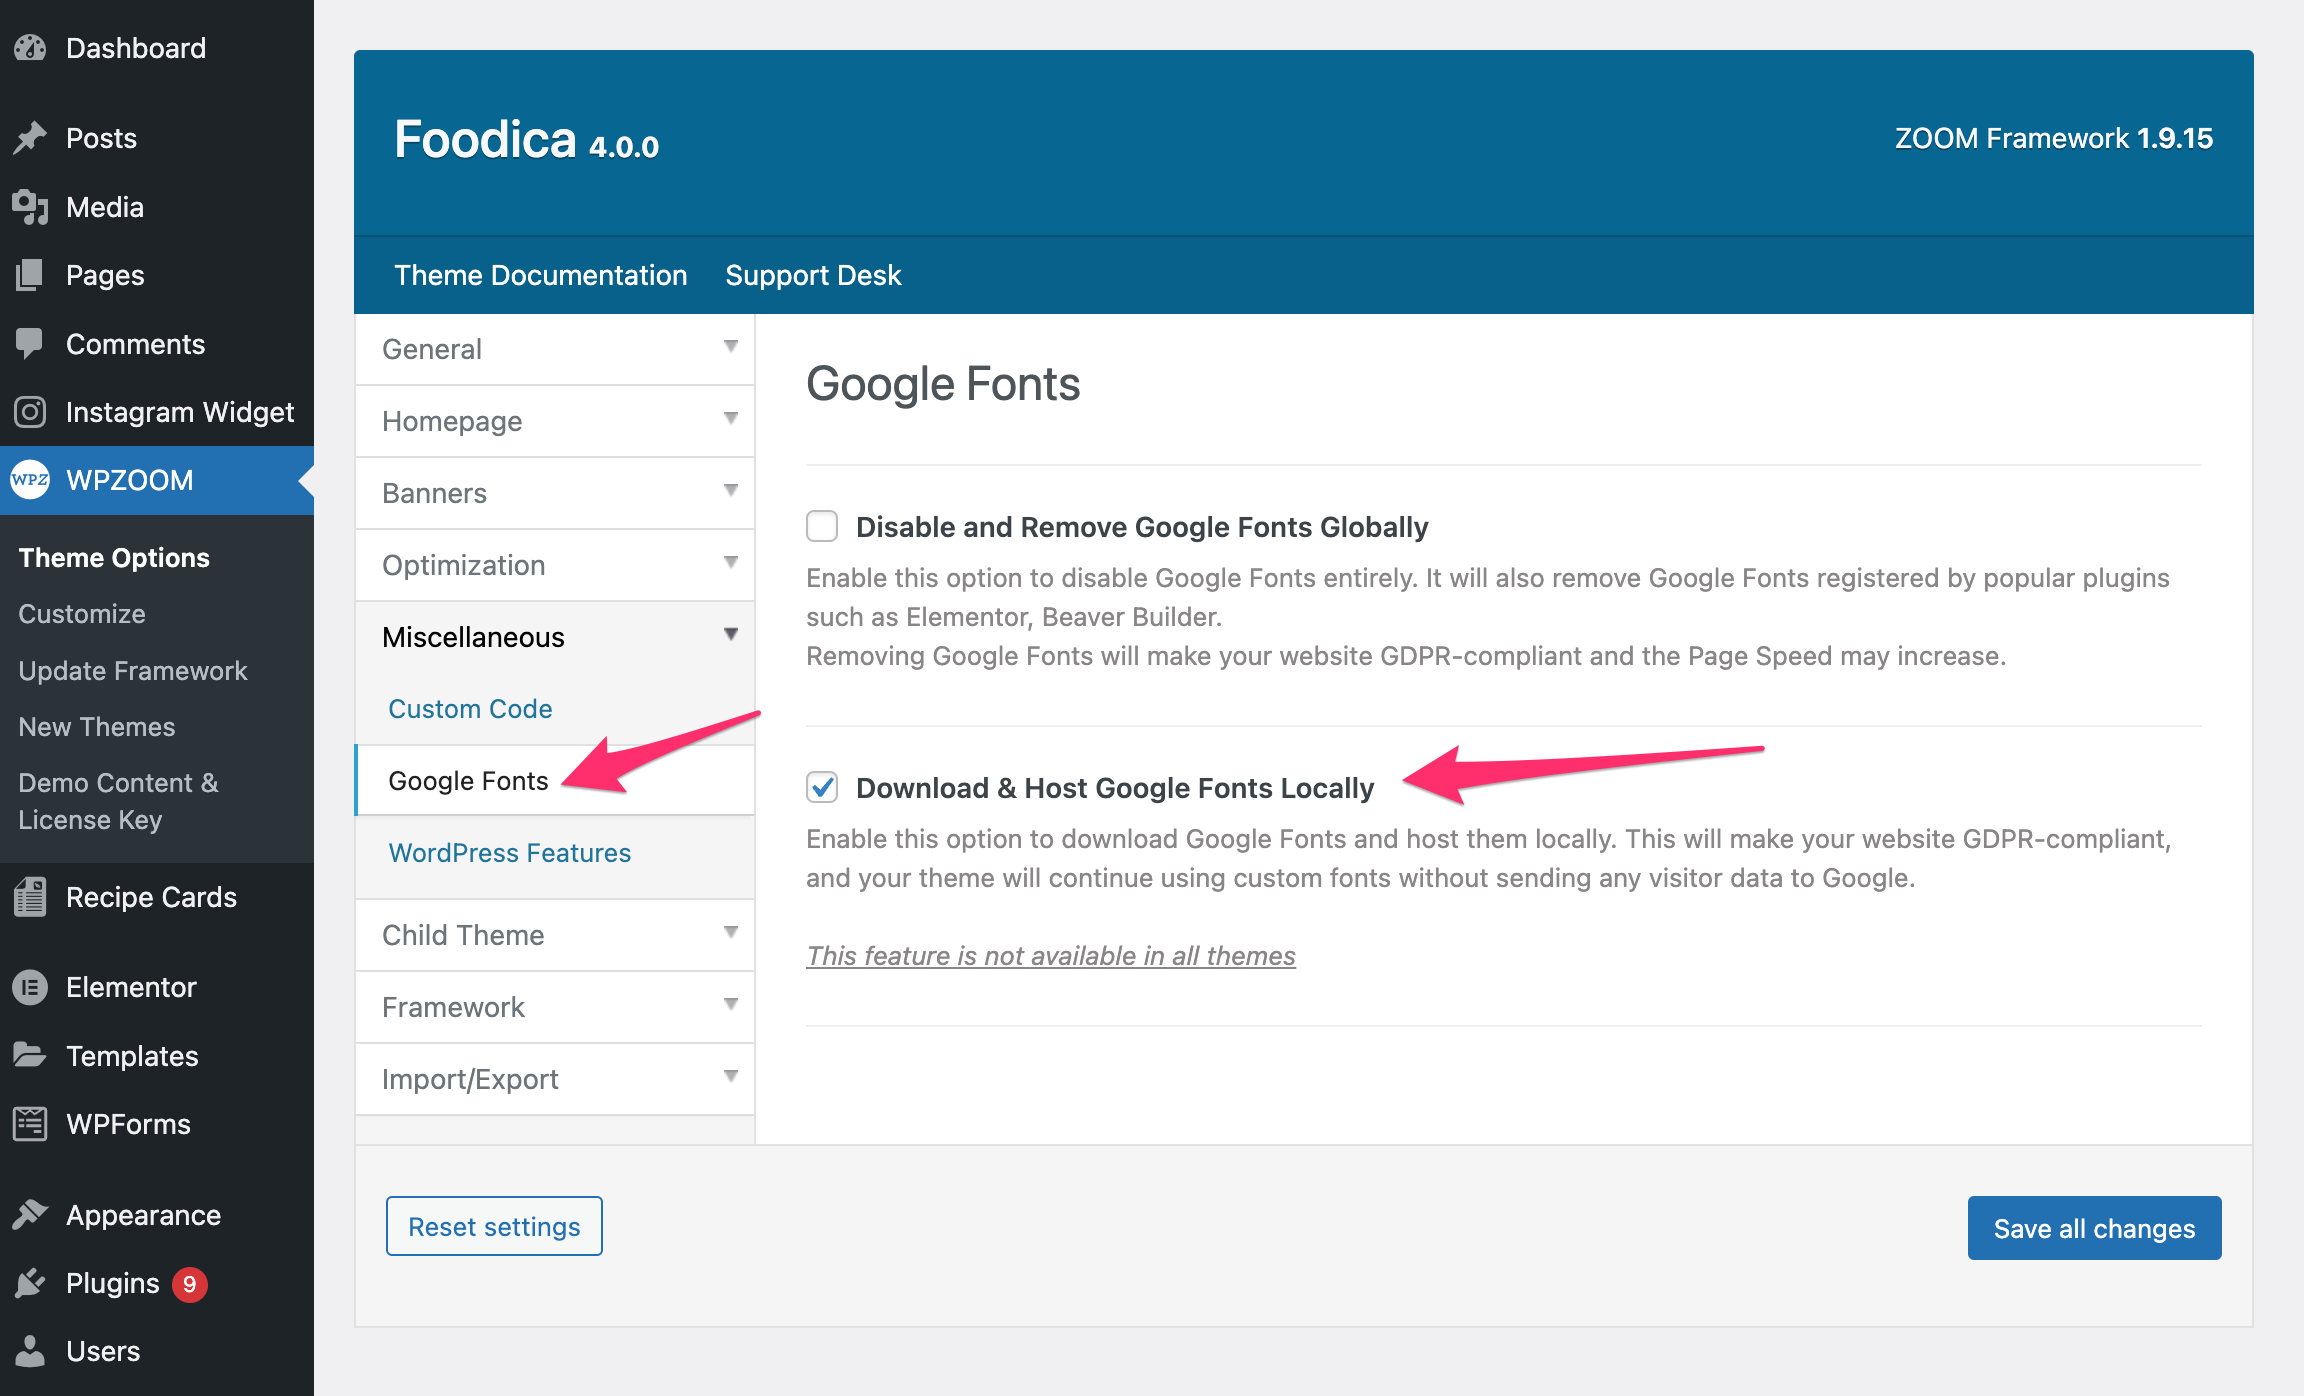Image resolution: width=2304 pixels, height=1396 pixels.
Task: Click the Posts pushpin icon
Action: pyautogui.click(x=30, y=138)
